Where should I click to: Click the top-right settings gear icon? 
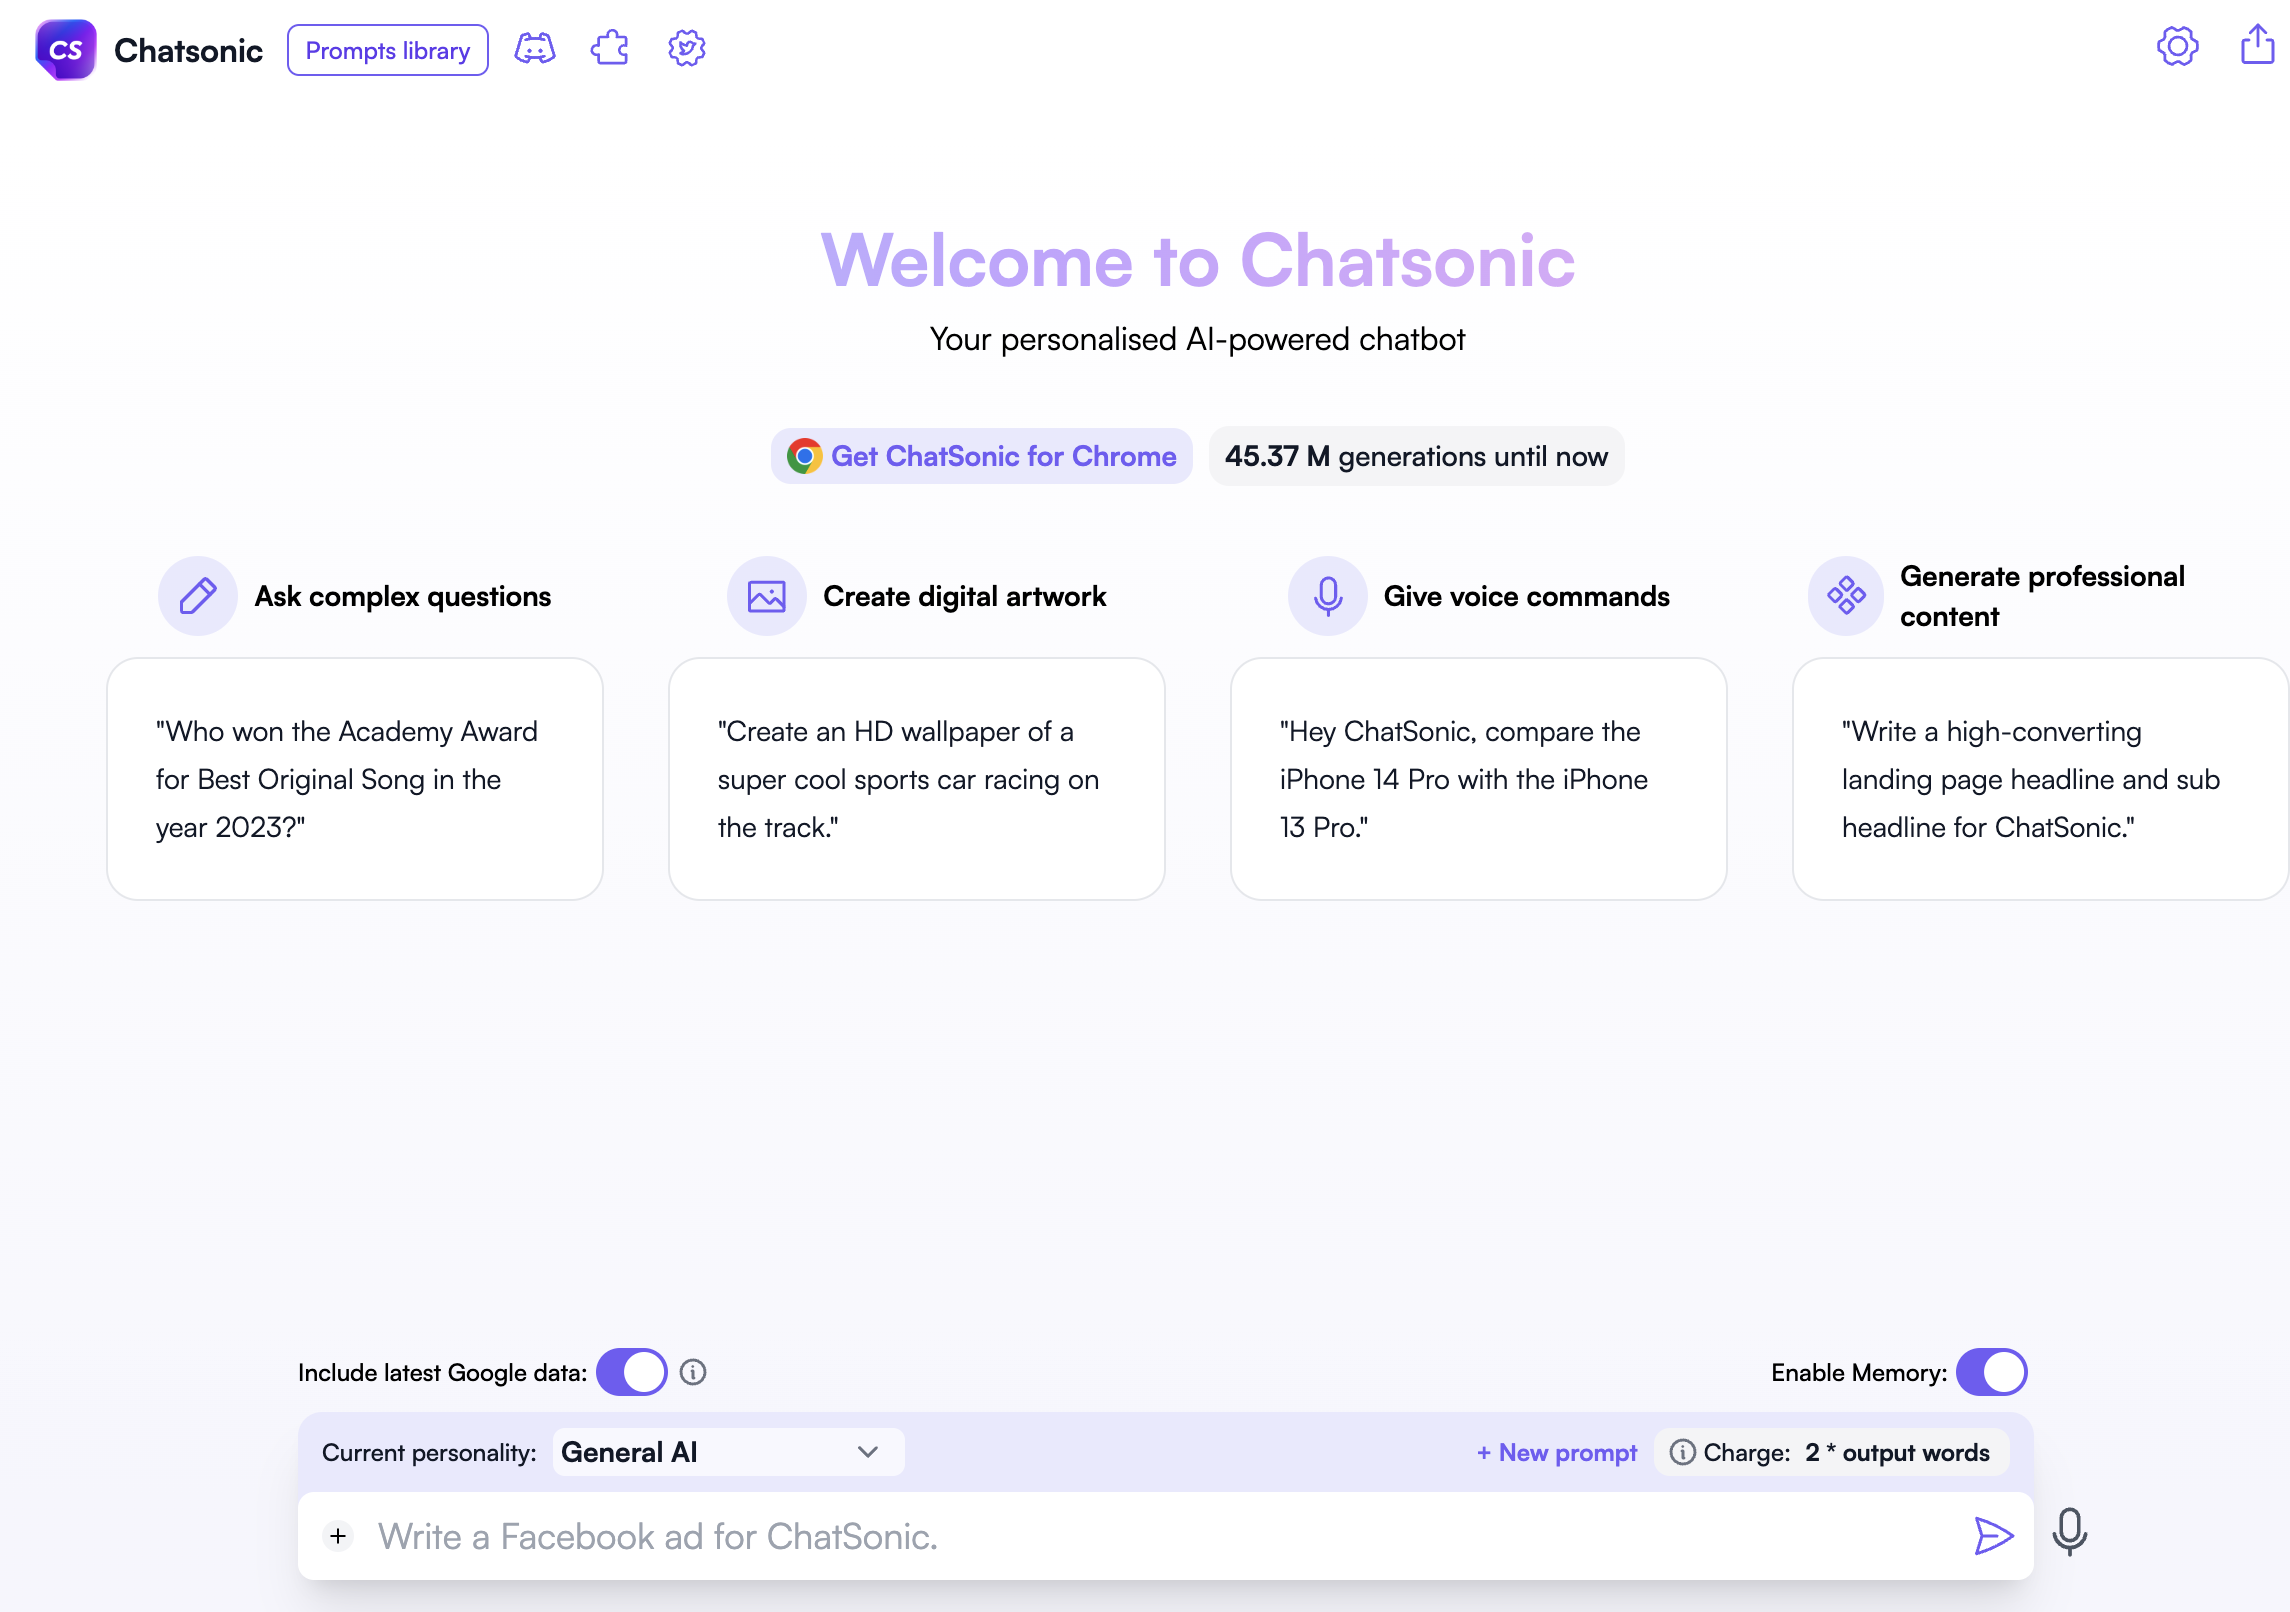2178,47
